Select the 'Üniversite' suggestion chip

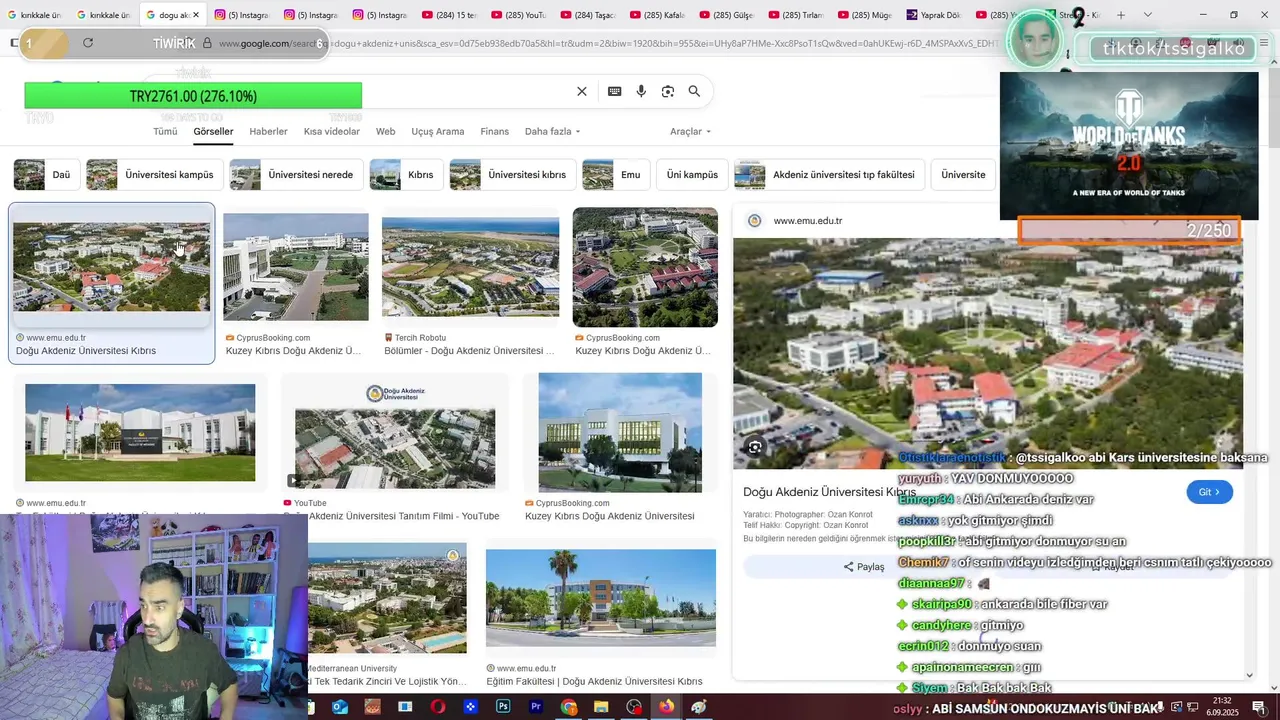pyautogui.click(x=963, y=174)
